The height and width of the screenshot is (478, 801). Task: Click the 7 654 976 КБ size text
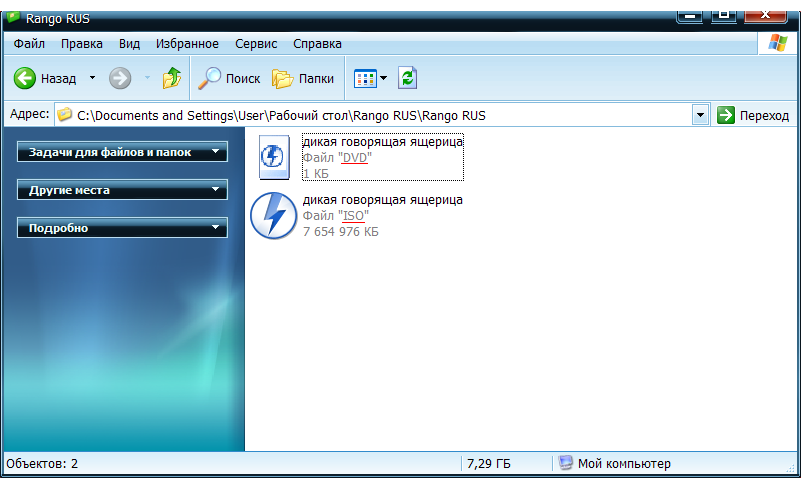(x=341, y=232)
